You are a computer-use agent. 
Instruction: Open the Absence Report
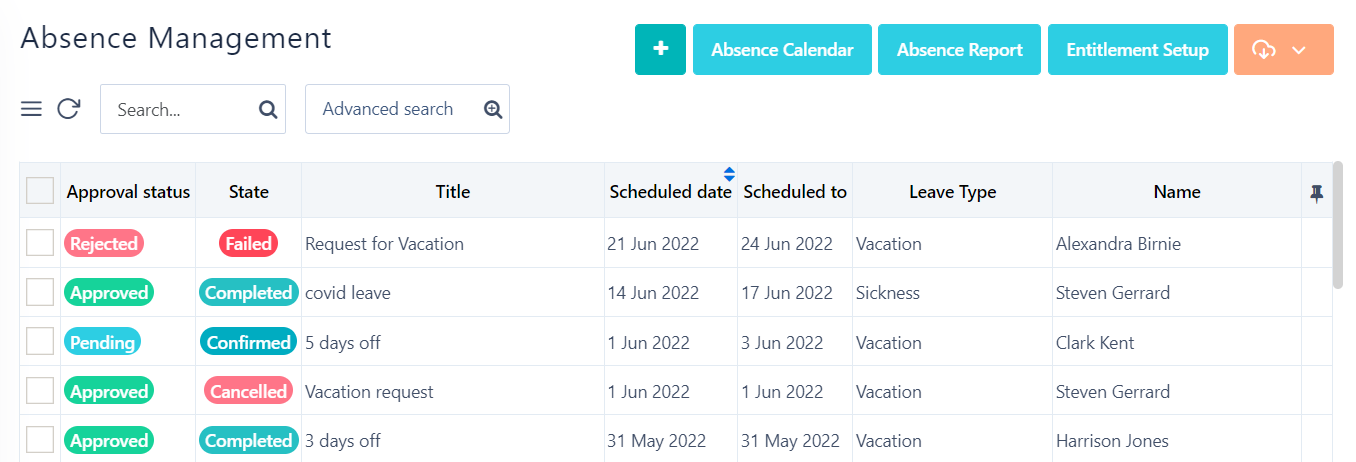tap(959, 50)
